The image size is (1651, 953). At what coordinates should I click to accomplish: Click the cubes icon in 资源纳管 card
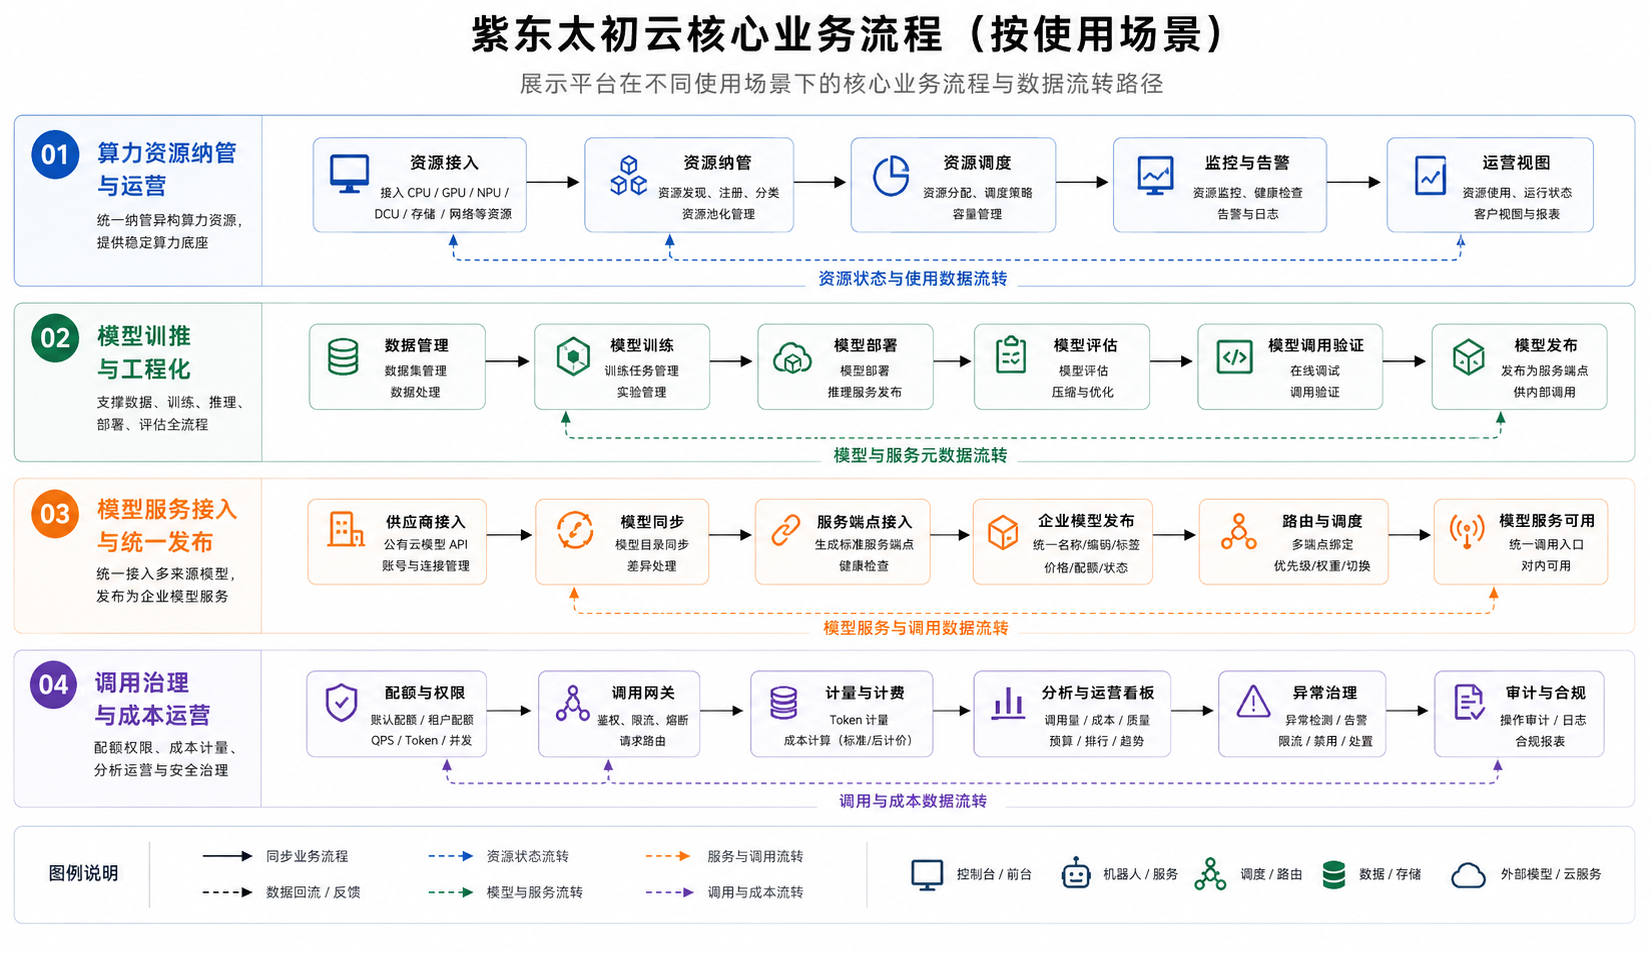pos(629,175)
